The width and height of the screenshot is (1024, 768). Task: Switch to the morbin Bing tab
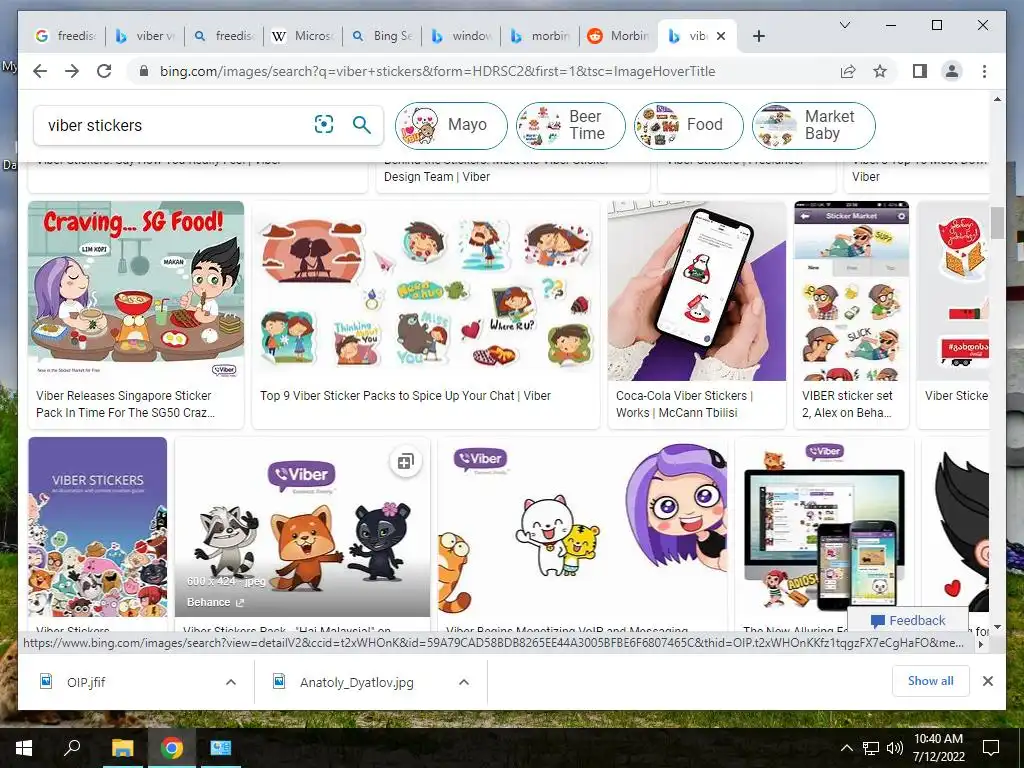(540, 36)
